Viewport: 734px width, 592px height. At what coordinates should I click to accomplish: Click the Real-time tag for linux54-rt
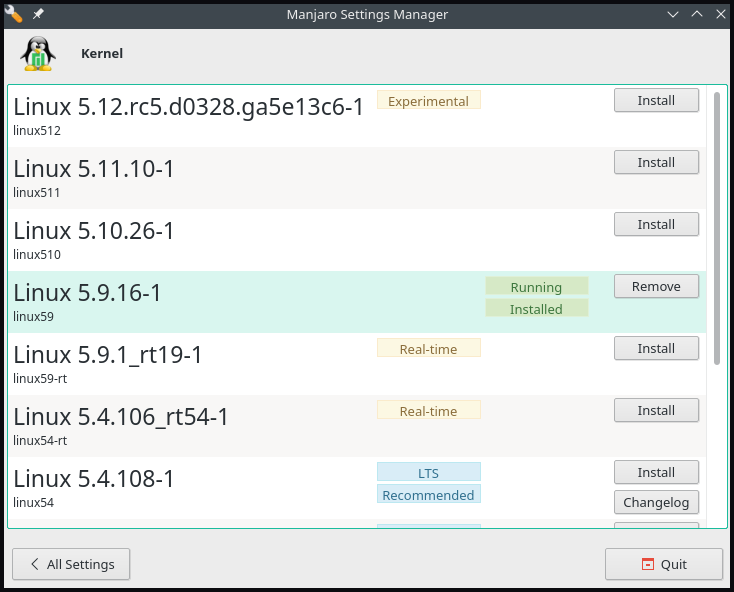(429, 410)
